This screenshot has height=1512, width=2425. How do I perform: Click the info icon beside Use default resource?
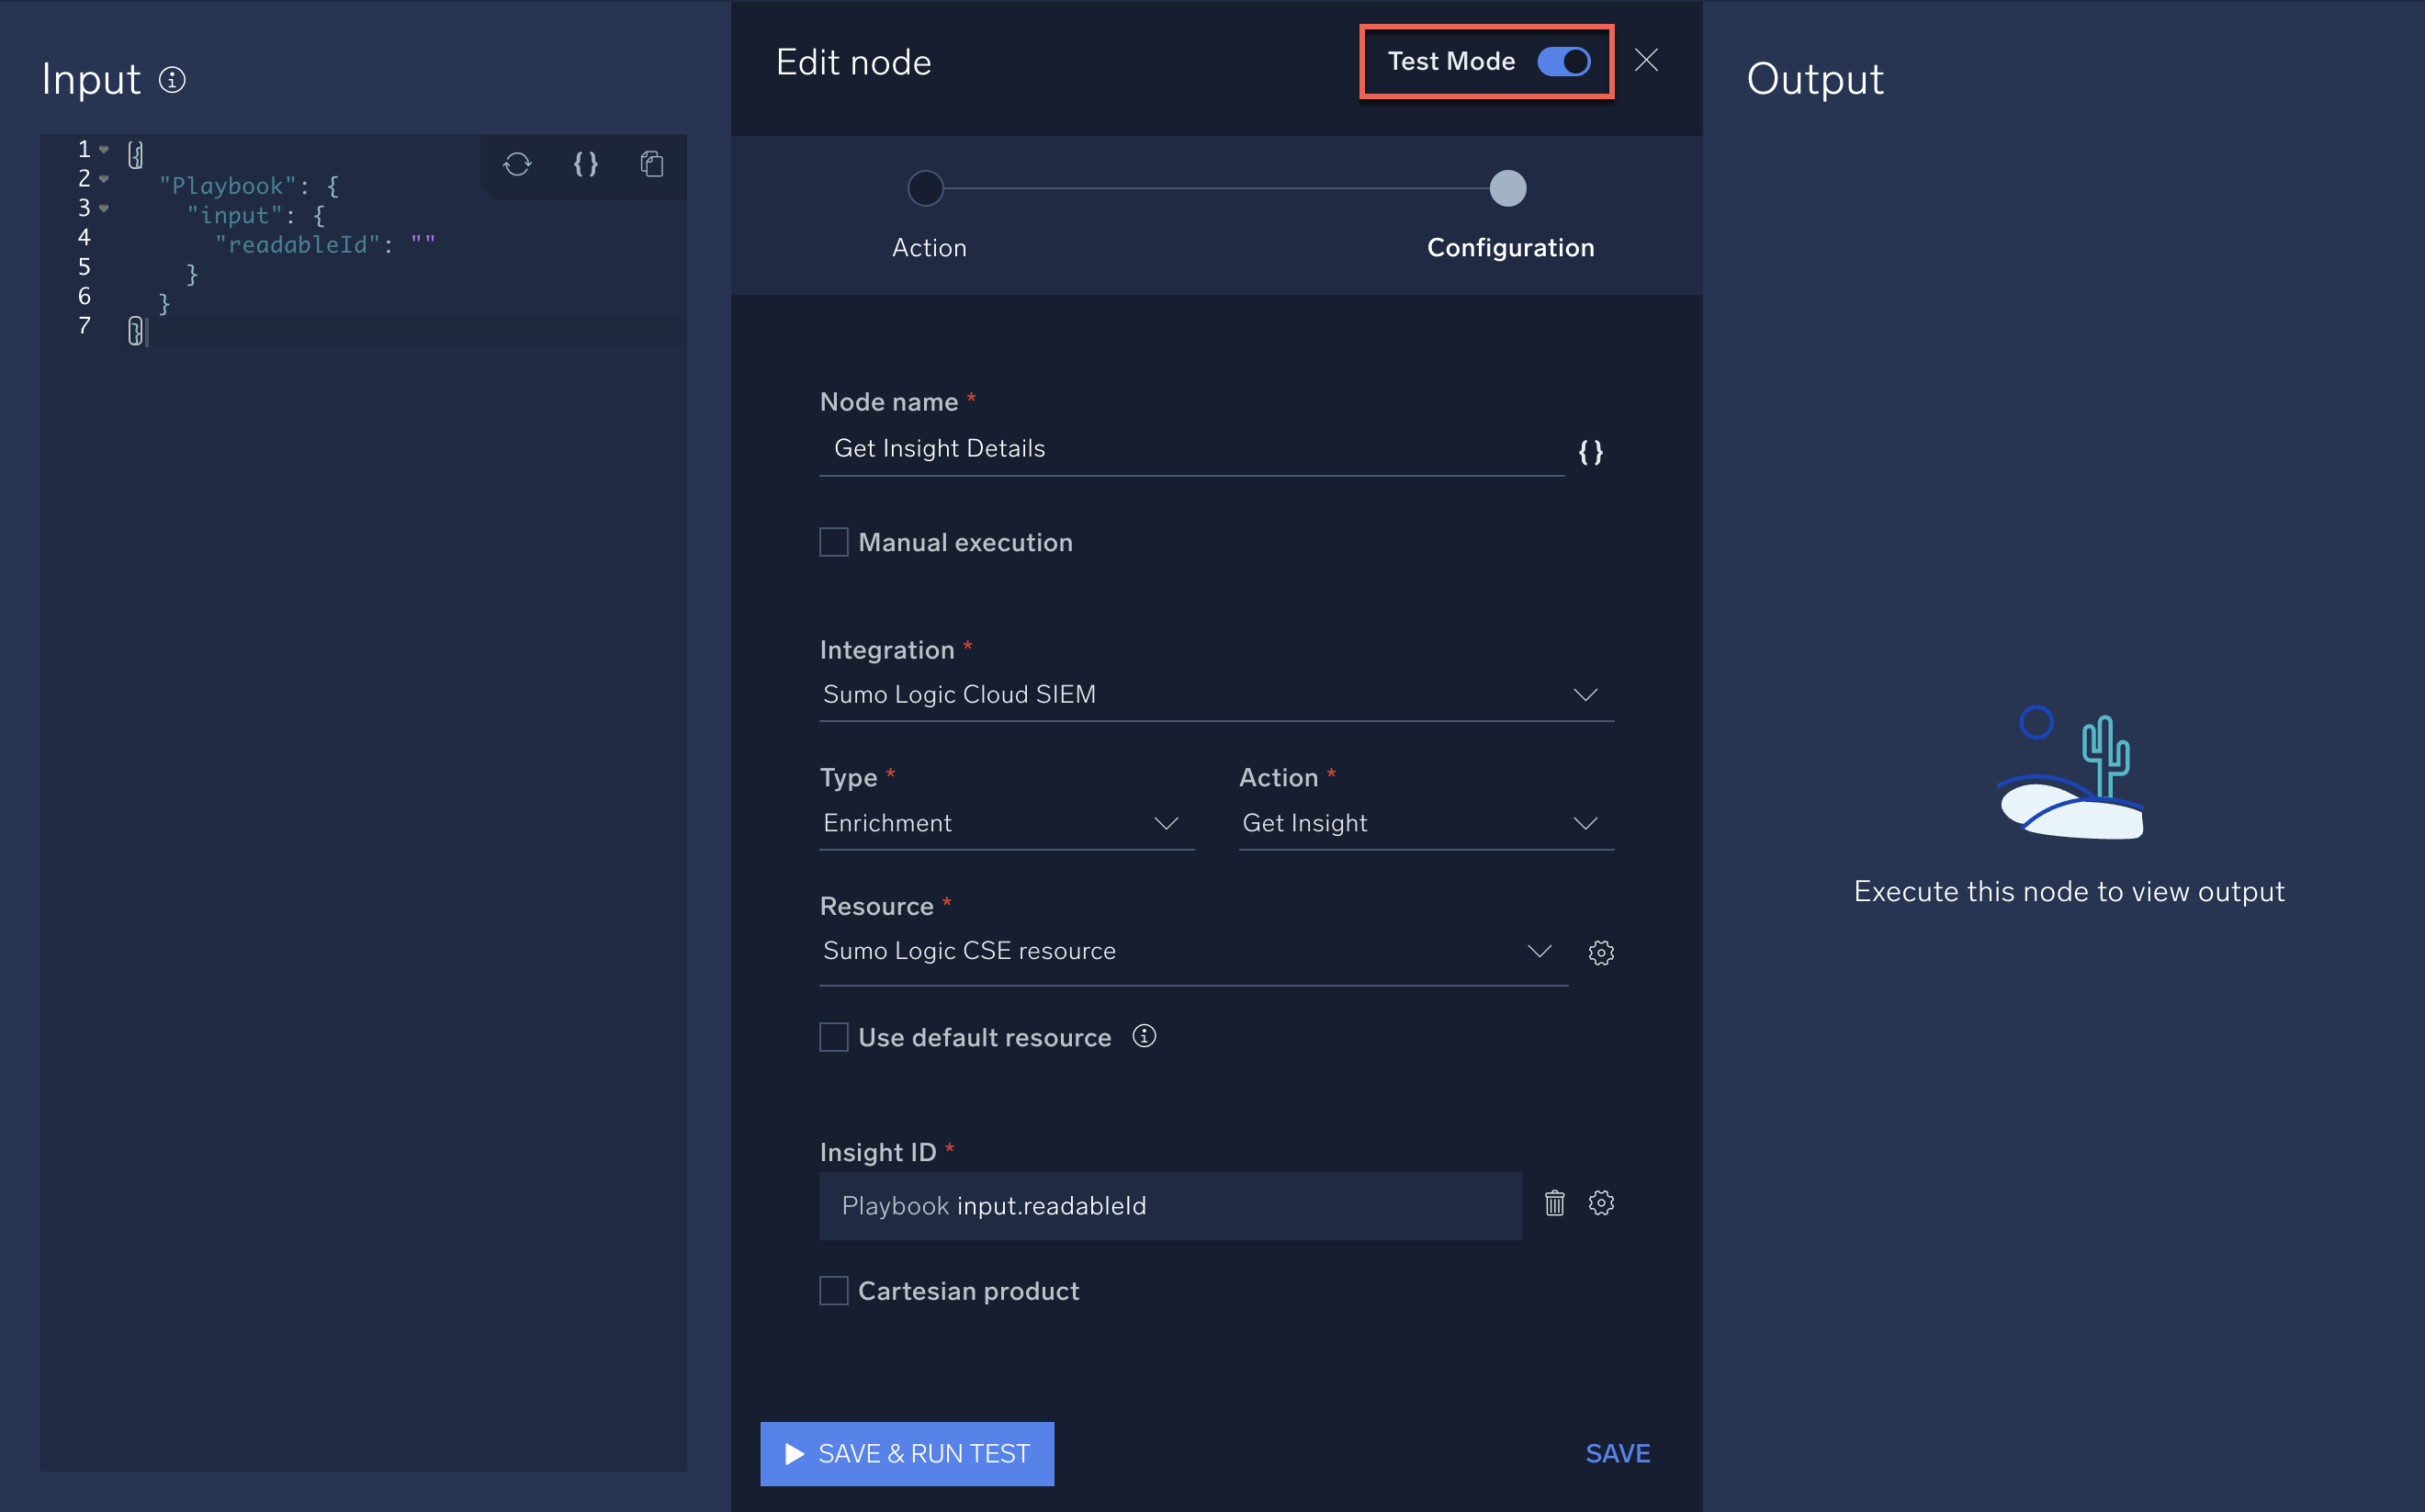(1144, 1037)
